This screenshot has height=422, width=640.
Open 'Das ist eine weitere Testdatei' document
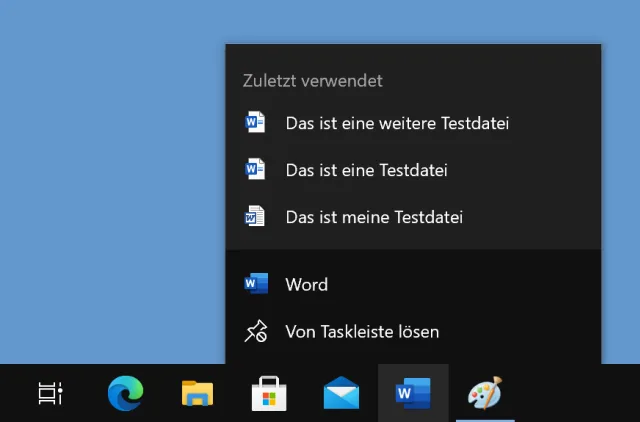point(413,123)
